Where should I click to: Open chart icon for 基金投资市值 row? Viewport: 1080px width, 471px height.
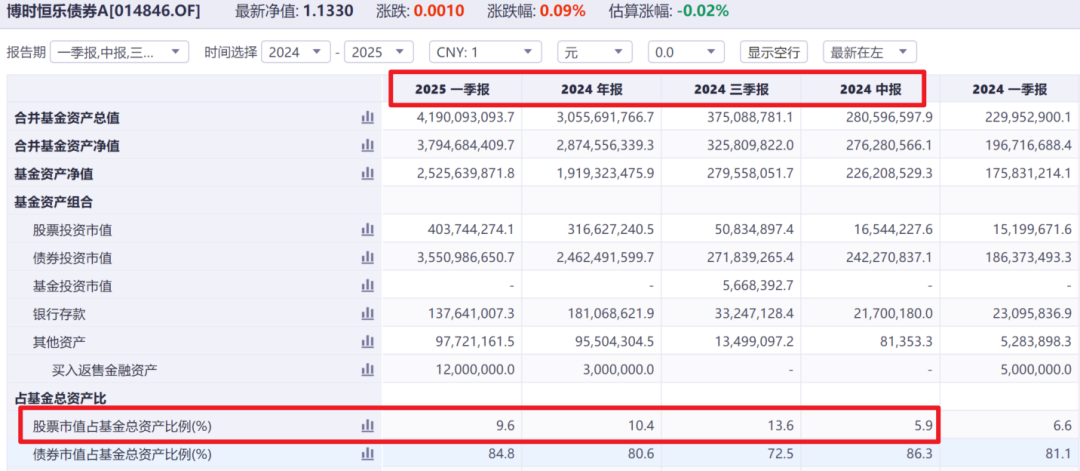click(x=367, y=286)
